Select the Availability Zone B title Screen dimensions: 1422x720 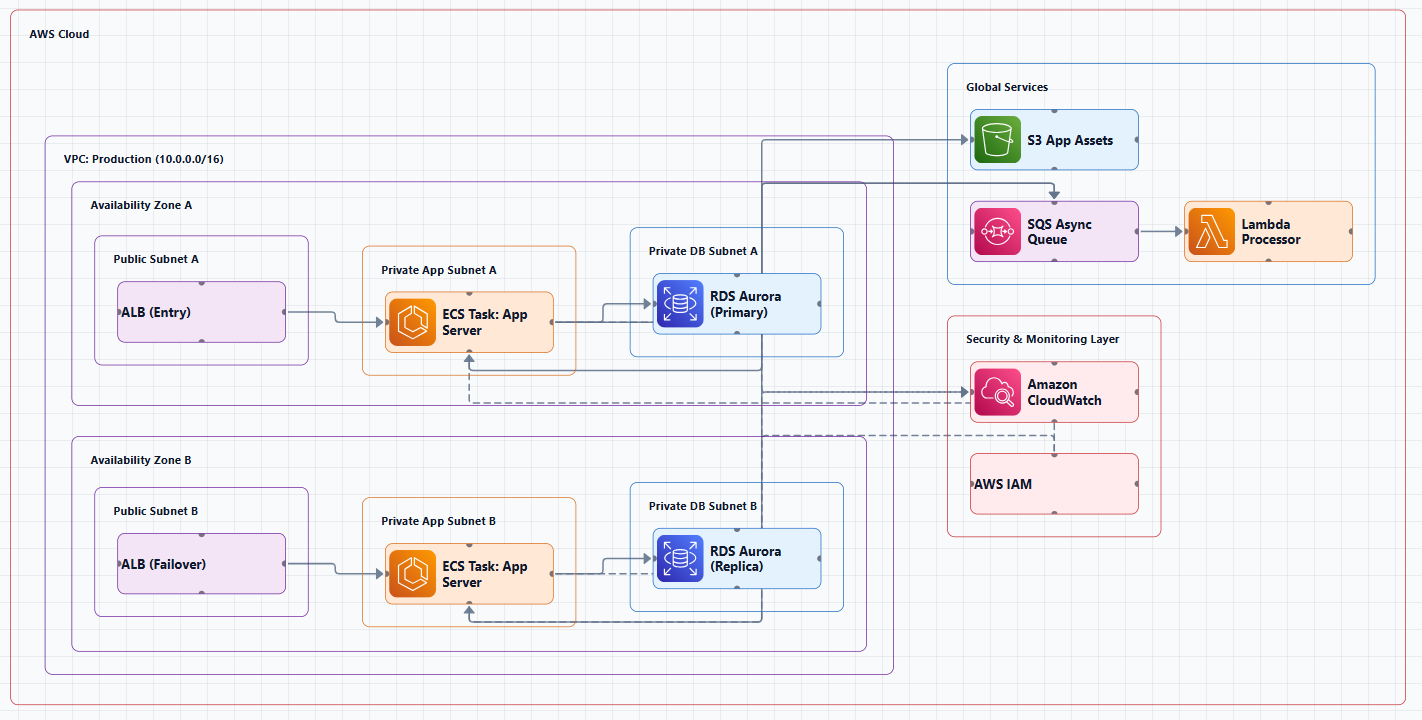click(x=141, y=460)
